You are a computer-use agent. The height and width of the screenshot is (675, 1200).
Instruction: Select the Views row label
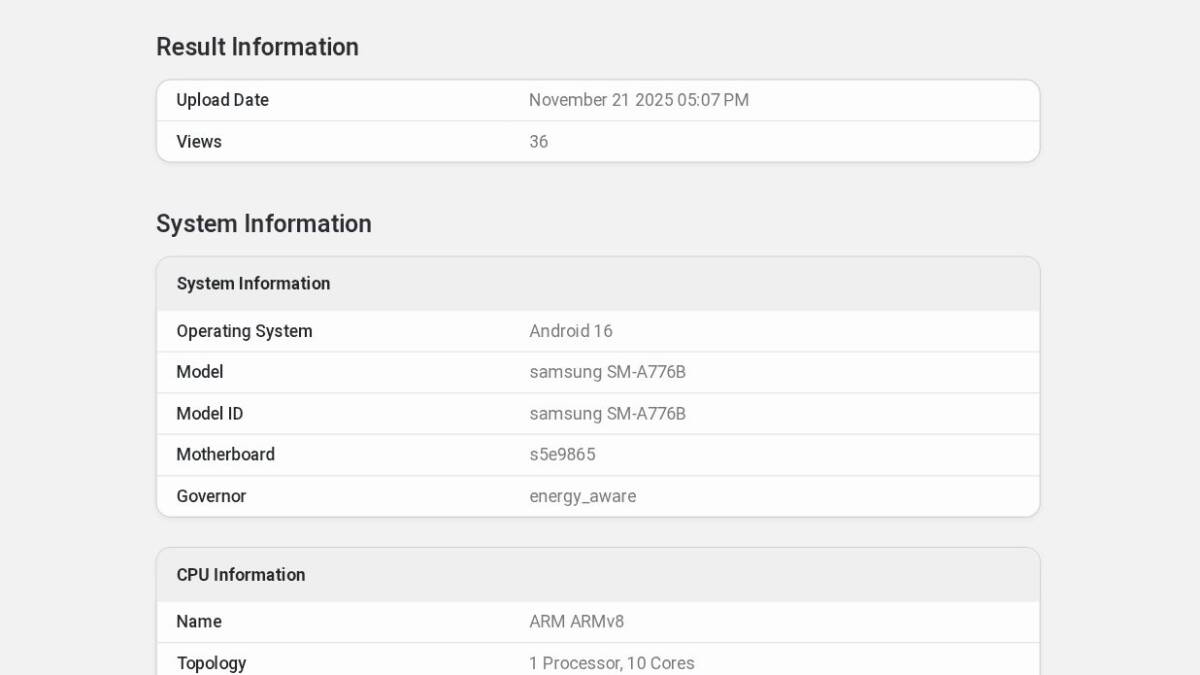198,141
